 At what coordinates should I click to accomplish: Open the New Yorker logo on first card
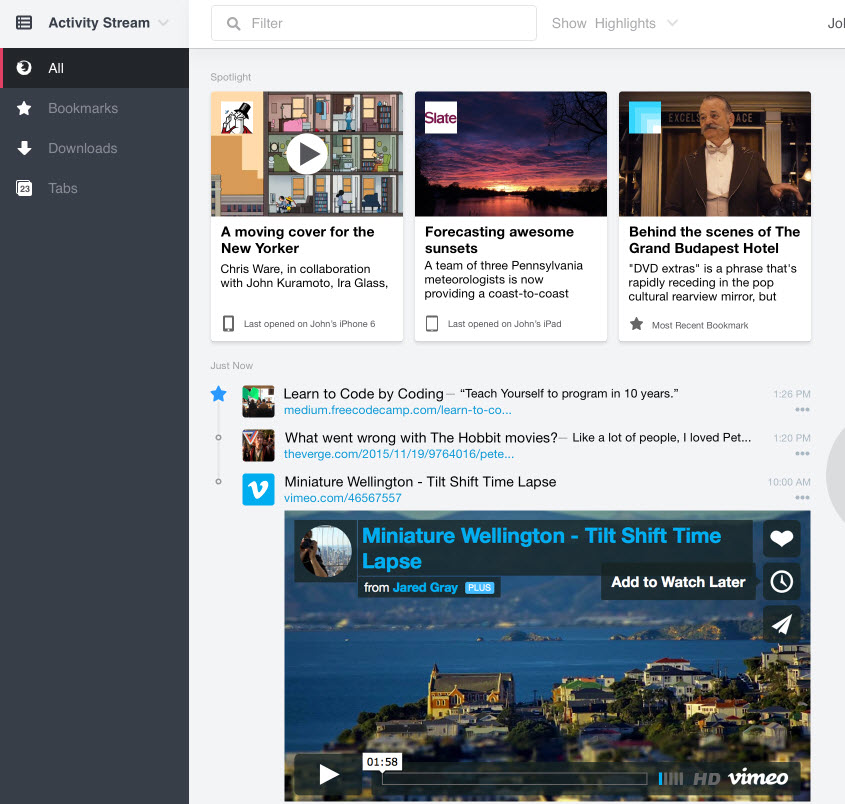click(x=237, y=117)
